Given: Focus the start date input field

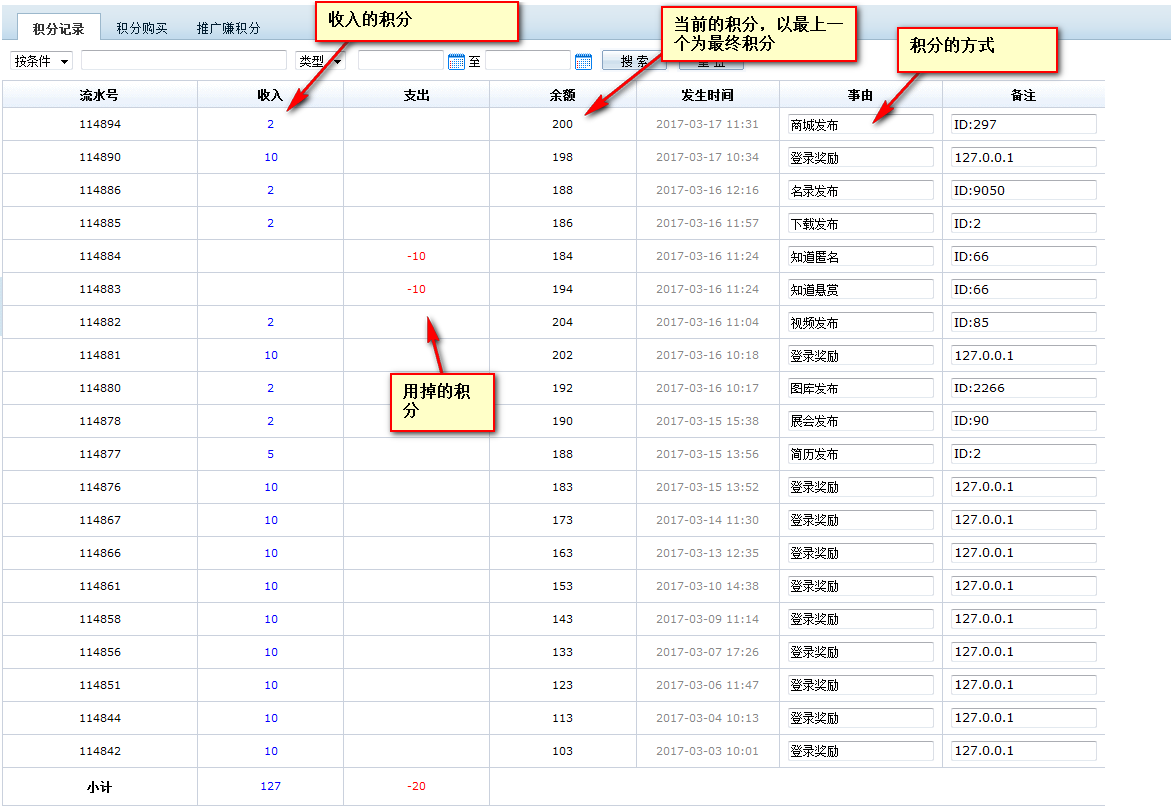Looking at the screenshot, I should click(x=400, y=61).
